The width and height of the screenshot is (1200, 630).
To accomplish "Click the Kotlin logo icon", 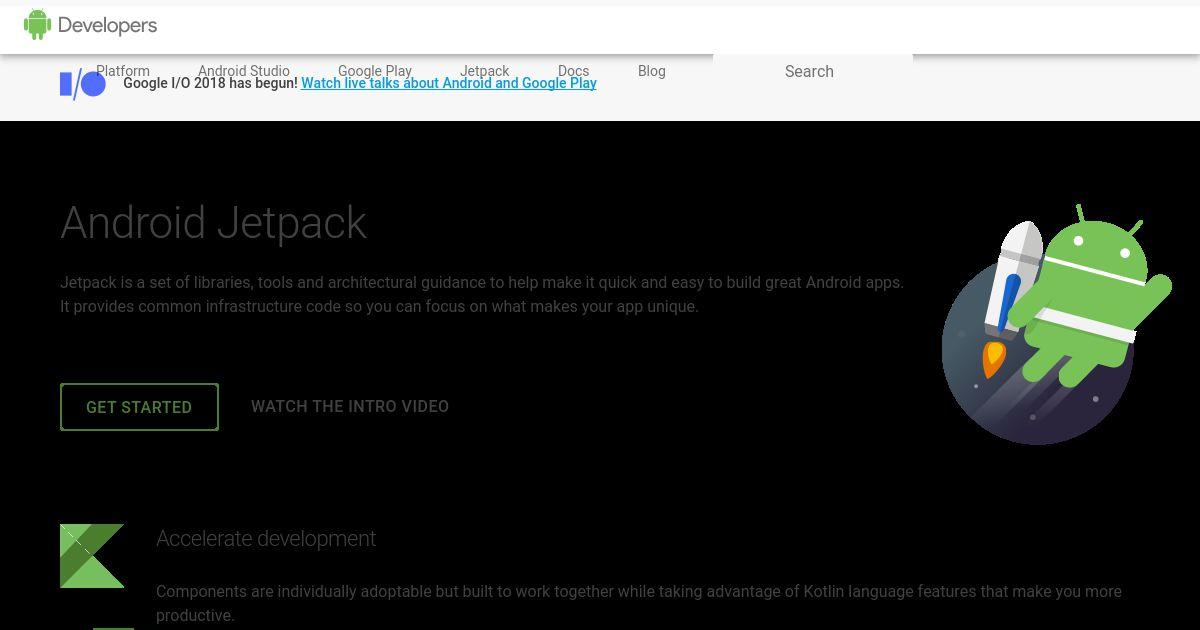I will (92, 556).
